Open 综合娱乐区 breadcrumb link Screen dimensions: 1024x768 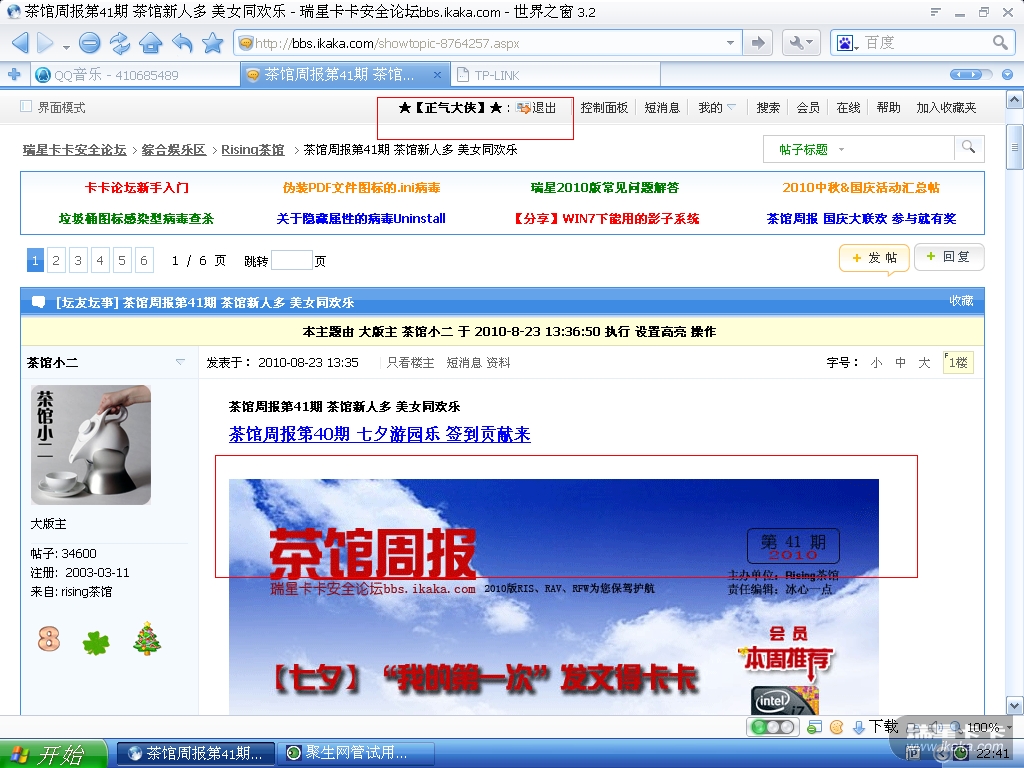[174, 150]
